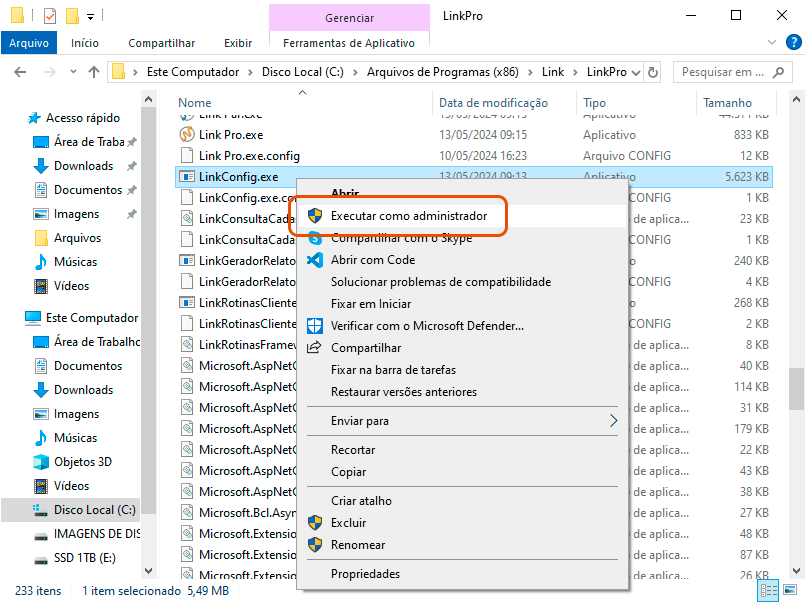The image size is (806, 603).
Task: Select the Link Pro.exe file
Action: pos(231,134)
